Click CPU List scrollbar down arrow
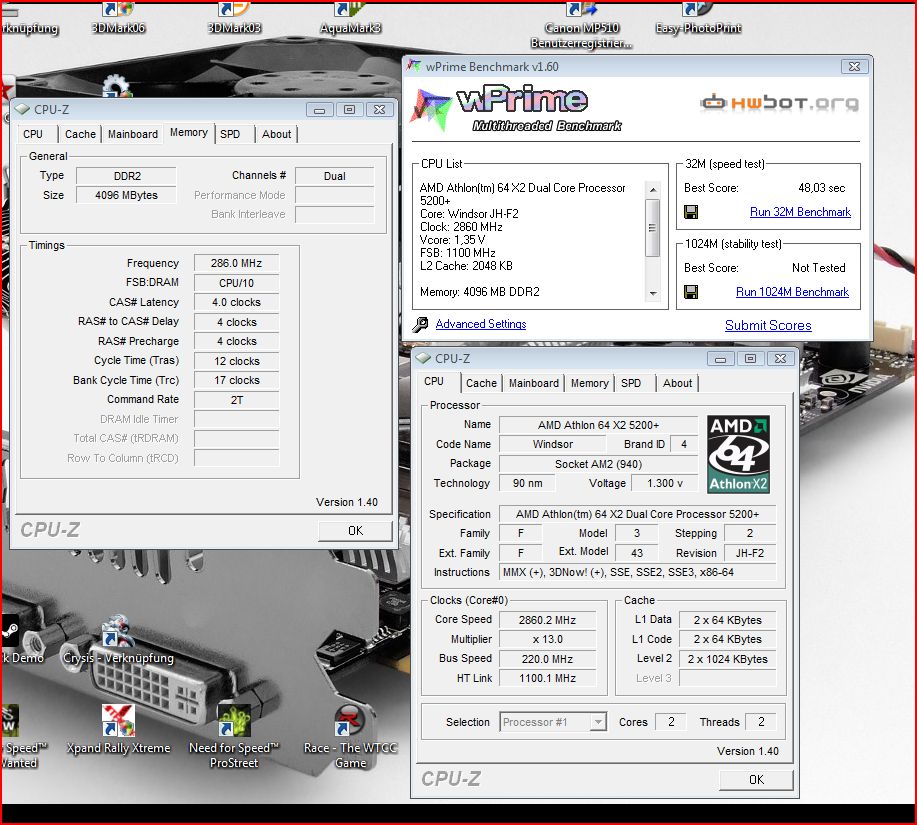The height and width of the screenshot is (825, 917). [x=653, y=294]
